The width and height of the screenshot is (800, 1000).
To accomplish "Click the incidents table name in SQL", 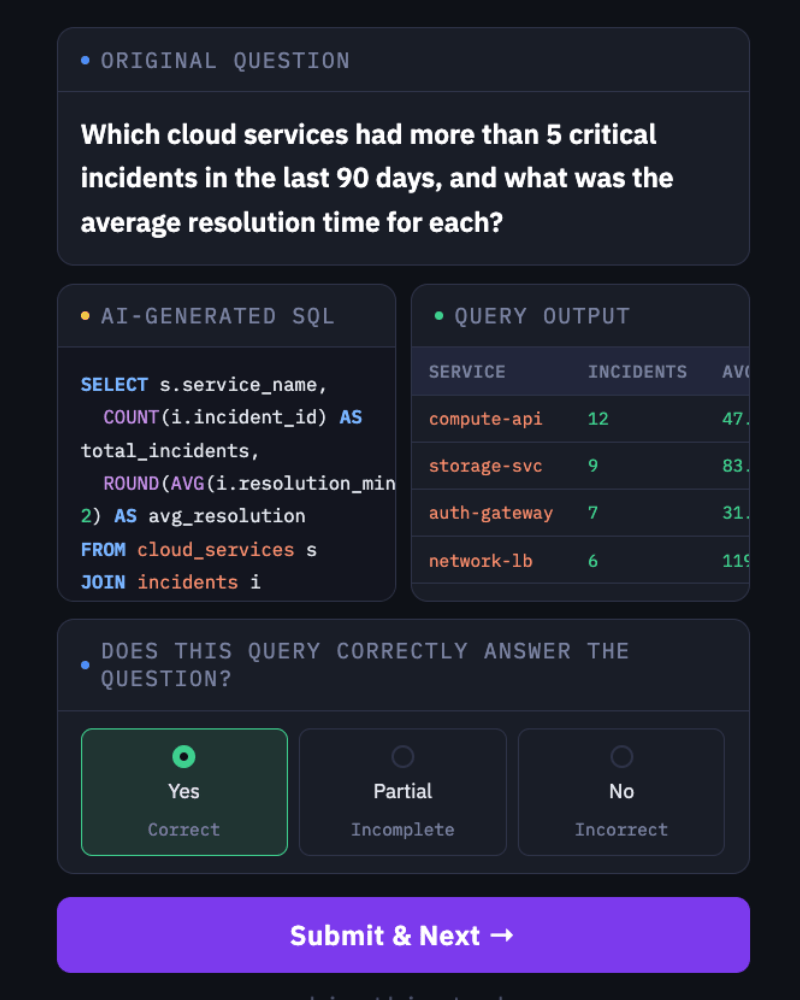I will [188, 582].
